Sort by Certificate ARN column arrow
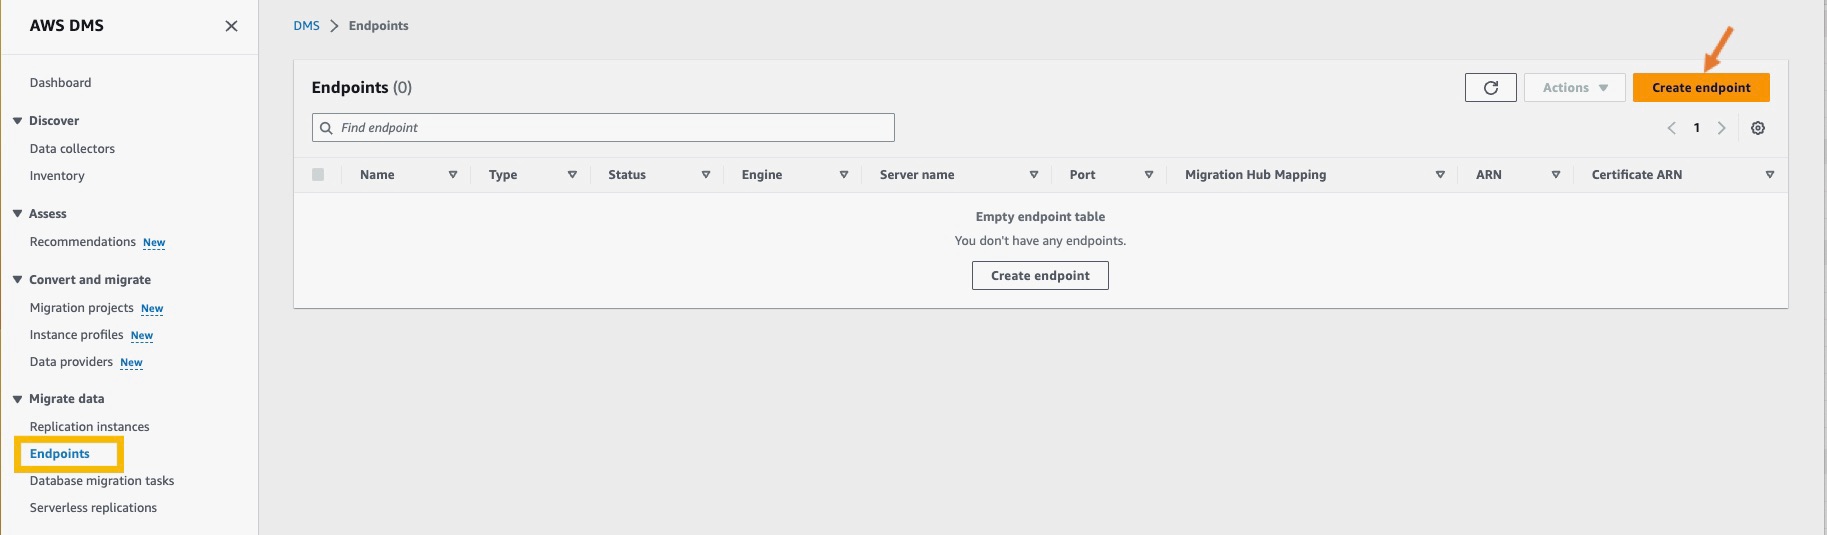This screenshot has width=1827, height=535. click(1770, 175)
